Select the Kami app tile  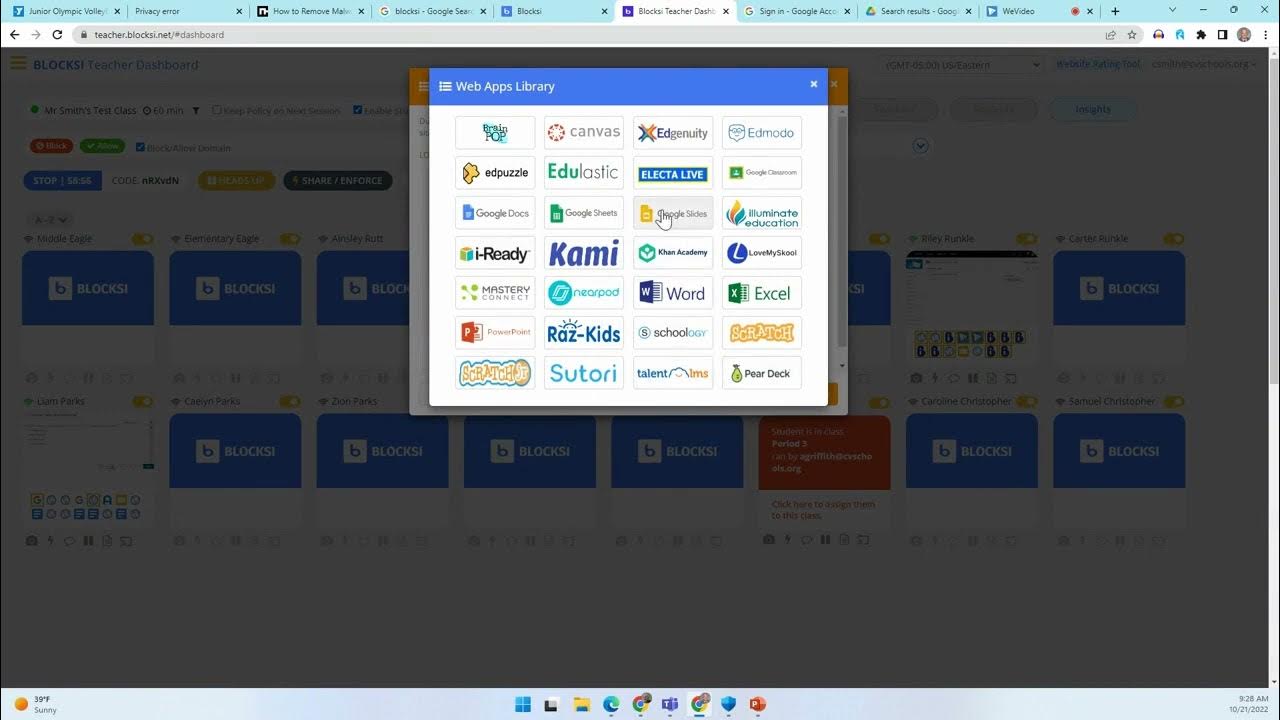(x=584, y=253)
